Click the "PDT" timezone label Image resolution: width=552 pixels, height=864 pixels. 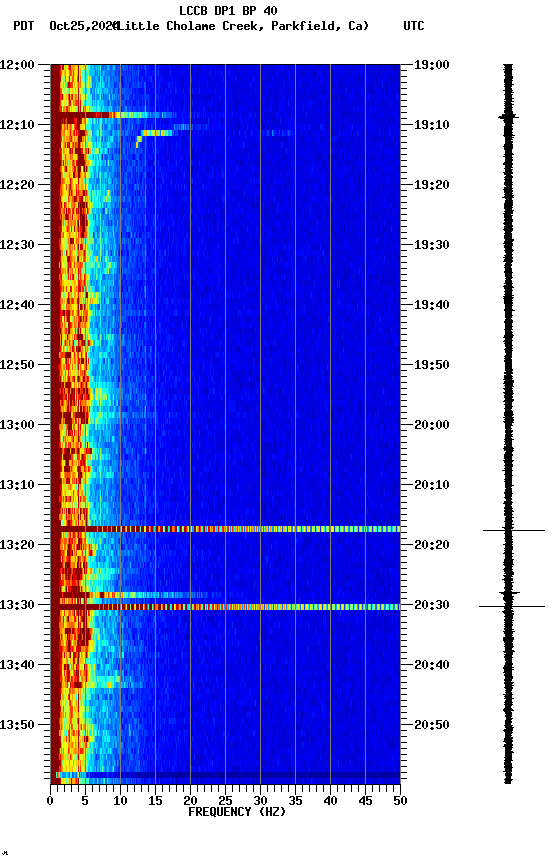(x=24, y=26)
